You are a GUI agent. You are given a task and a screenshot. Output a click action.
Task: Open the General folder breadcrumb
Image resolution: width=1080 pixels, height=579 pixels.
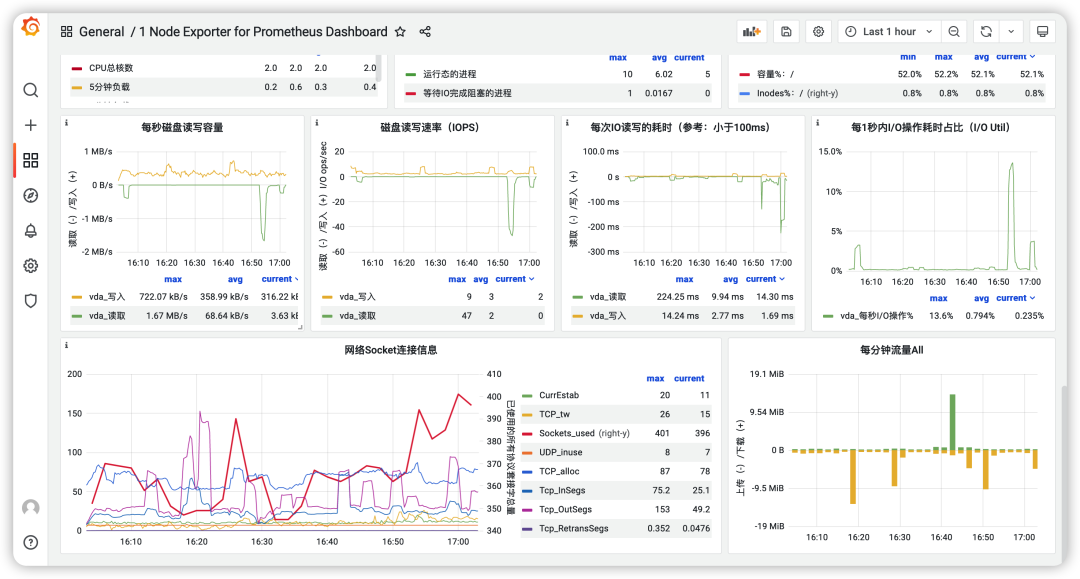(x=101, y=32)
